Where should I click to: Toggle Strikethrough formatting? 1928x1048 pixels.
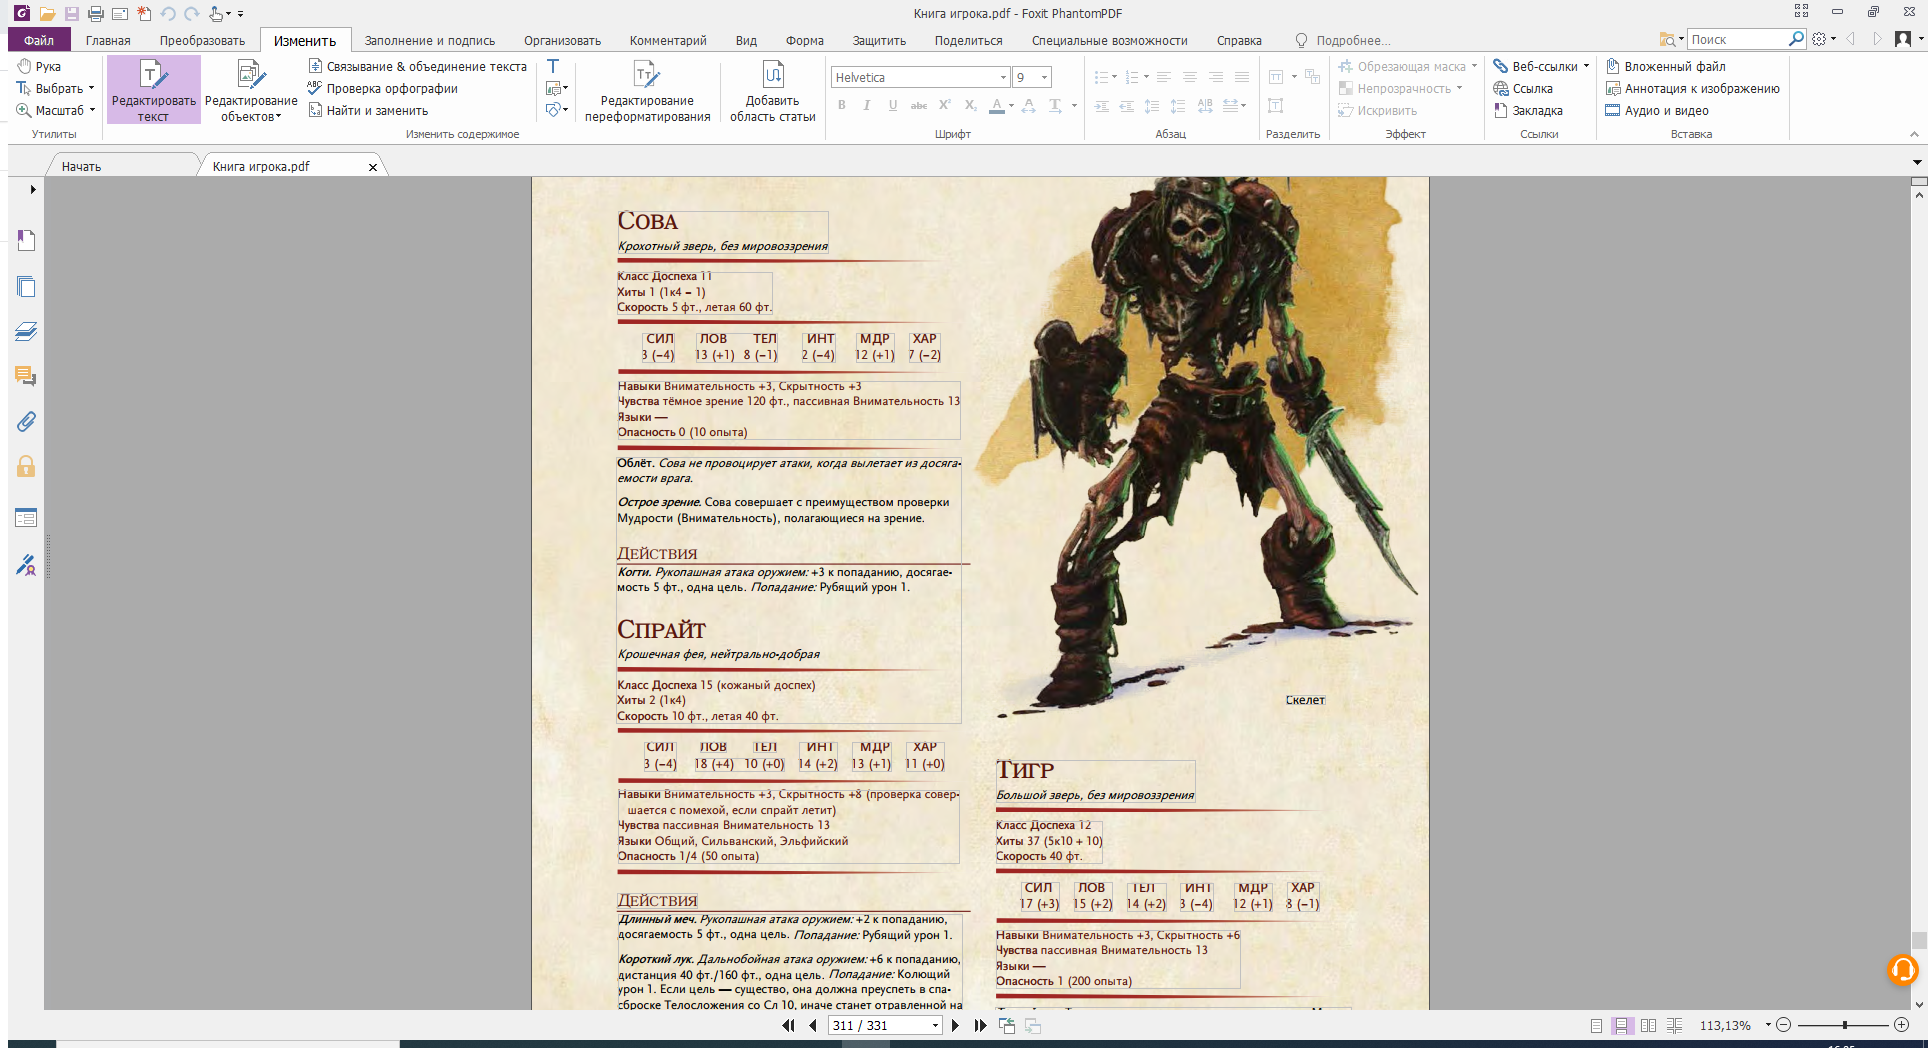tap(918, 105)
